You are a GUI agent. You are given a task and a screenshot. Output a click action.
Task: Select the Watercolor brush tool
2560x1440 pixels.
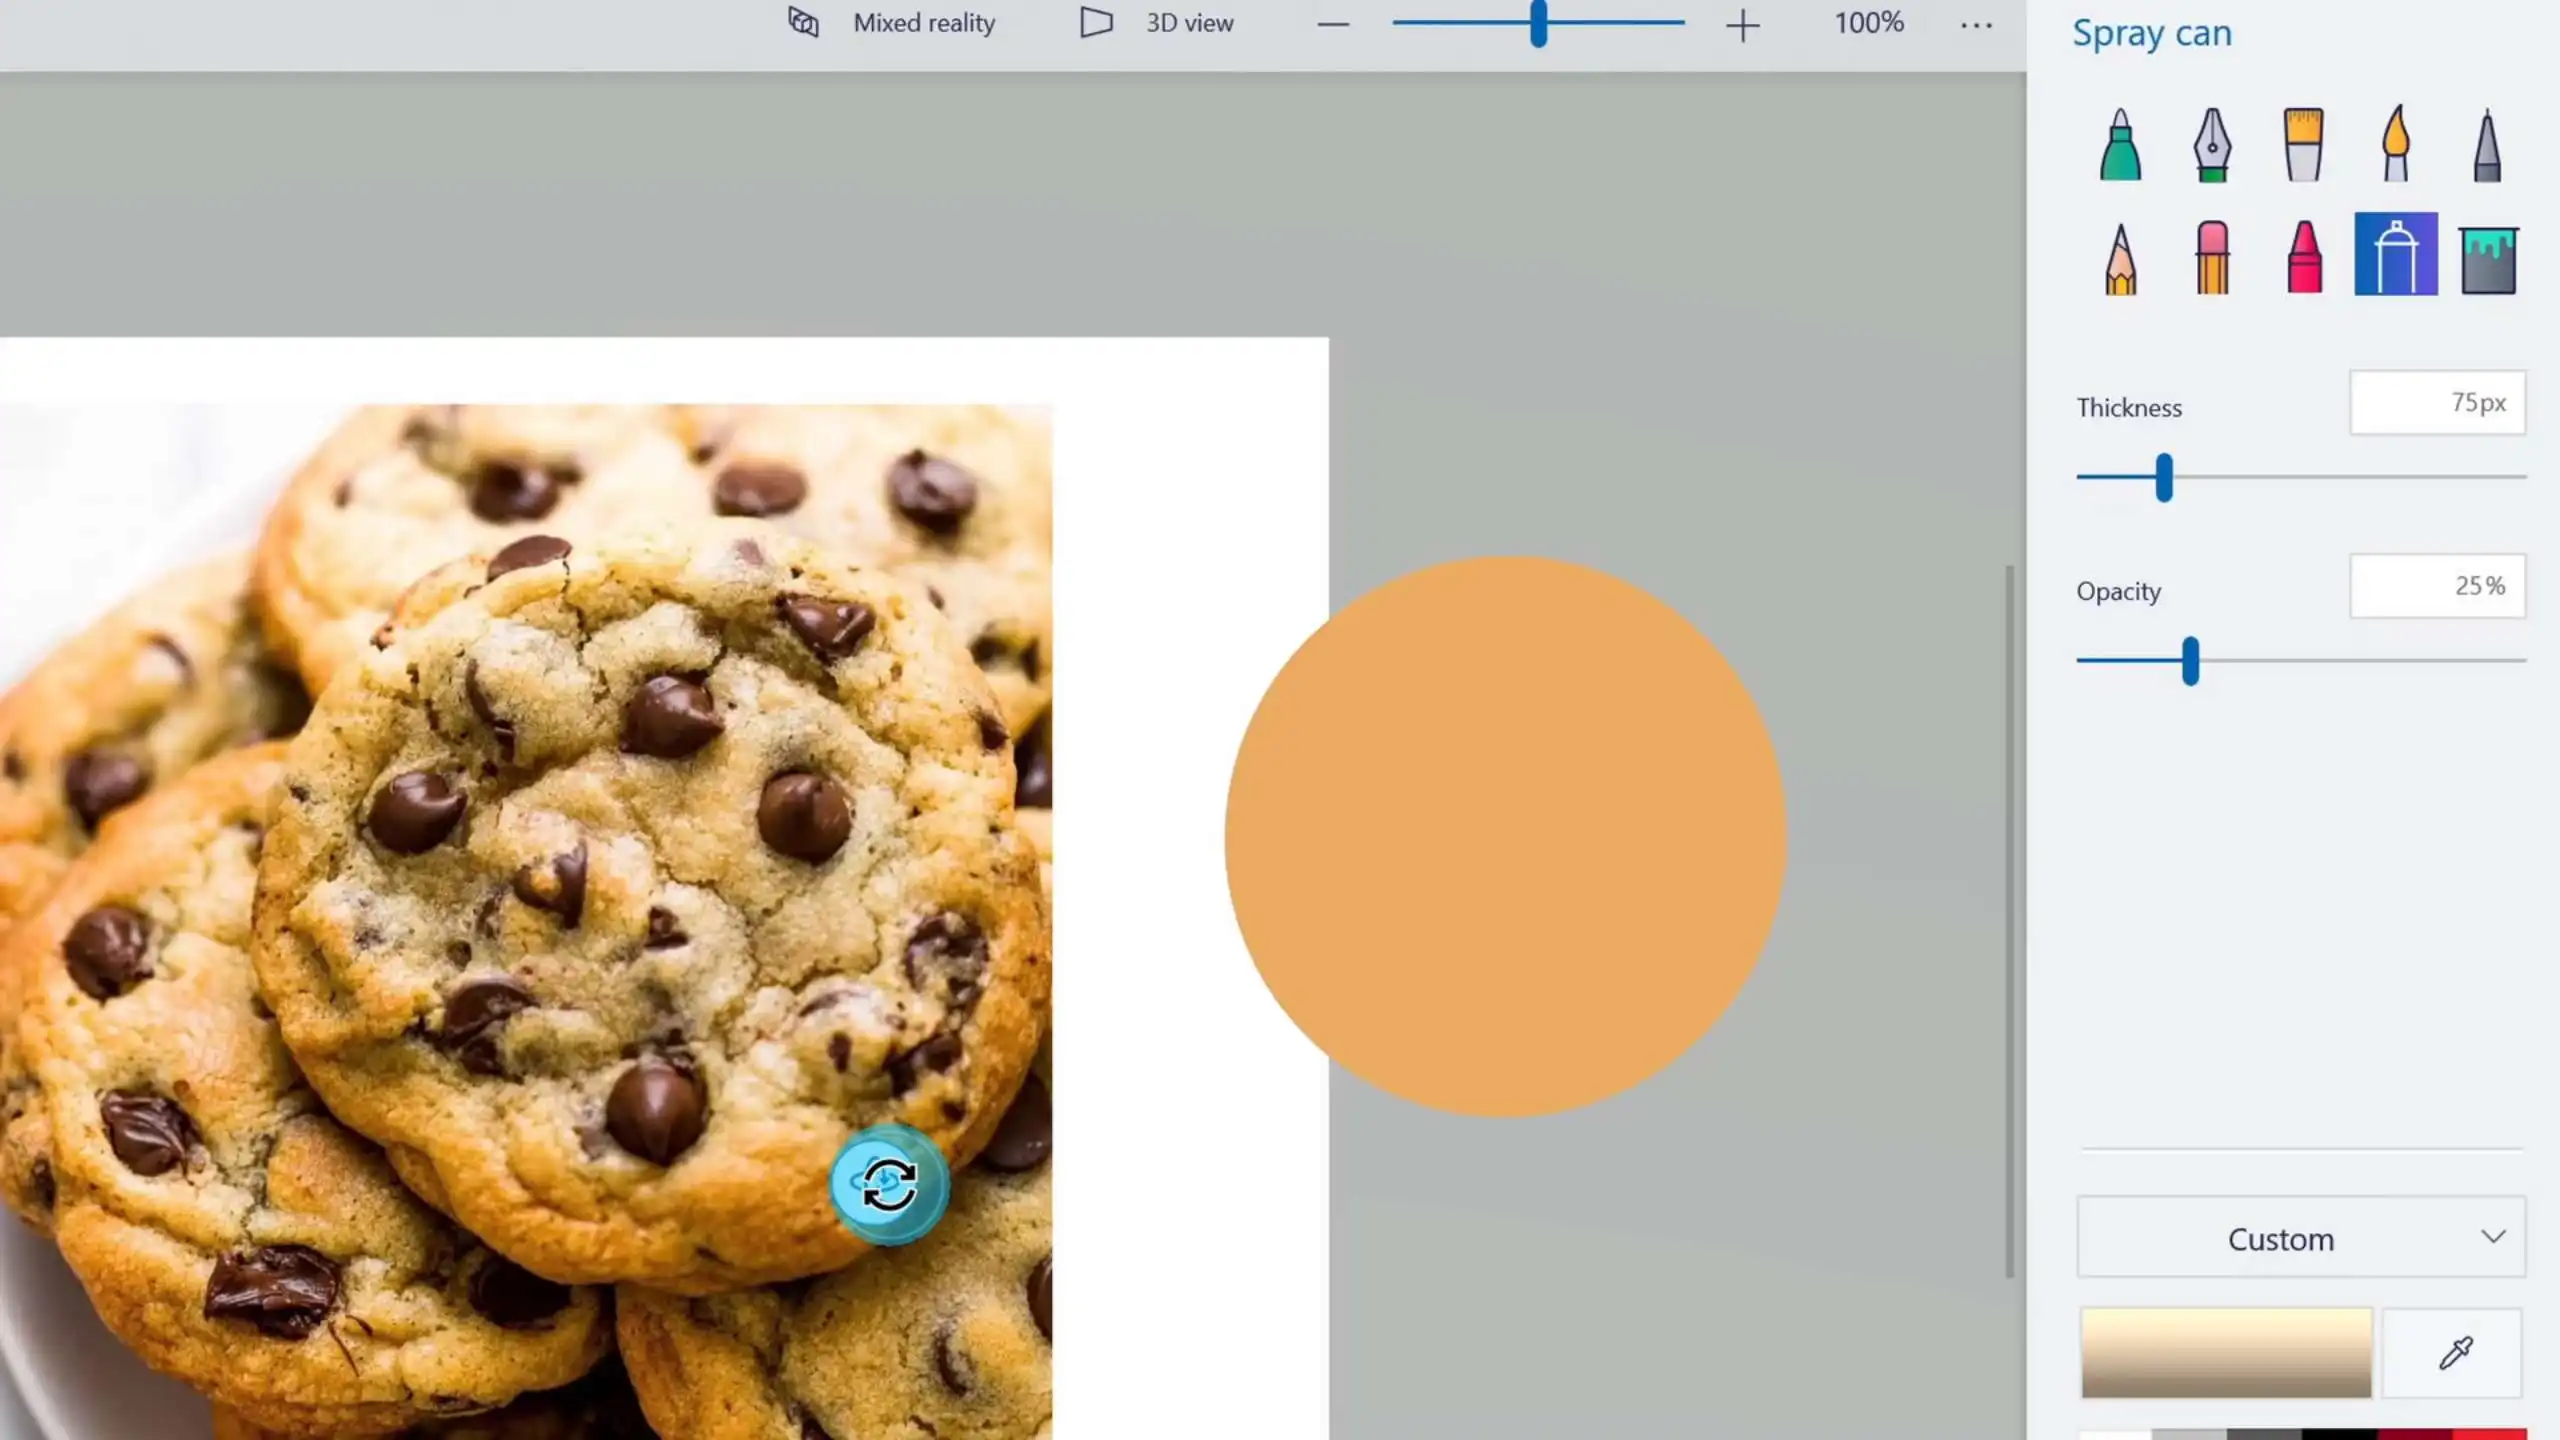point(2395,145)
